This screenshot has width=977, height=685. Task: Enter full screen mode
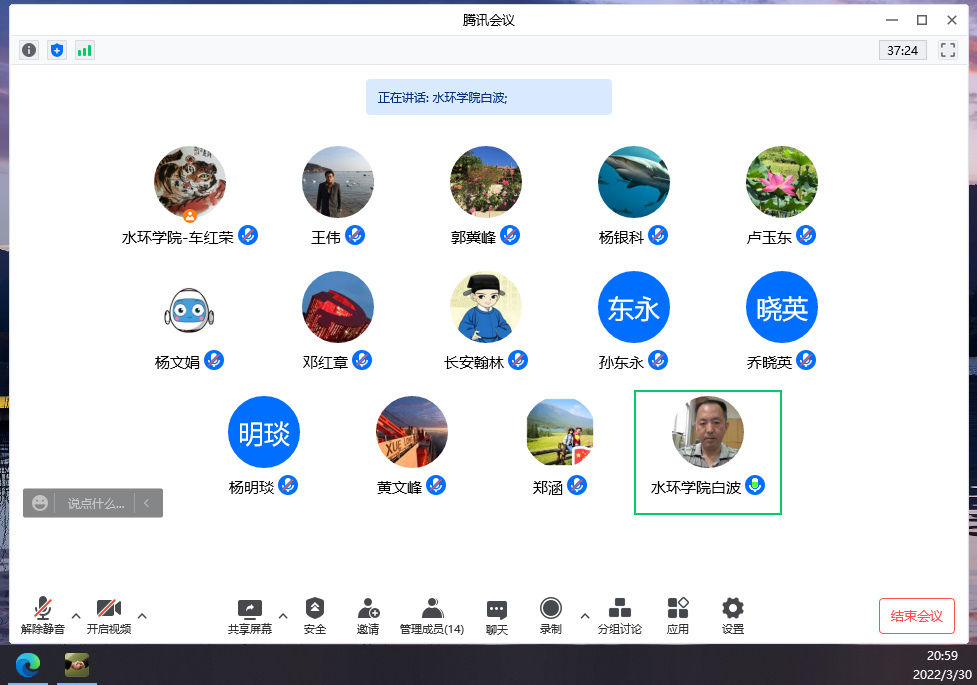pyautogui.click(x=947, y=50)
